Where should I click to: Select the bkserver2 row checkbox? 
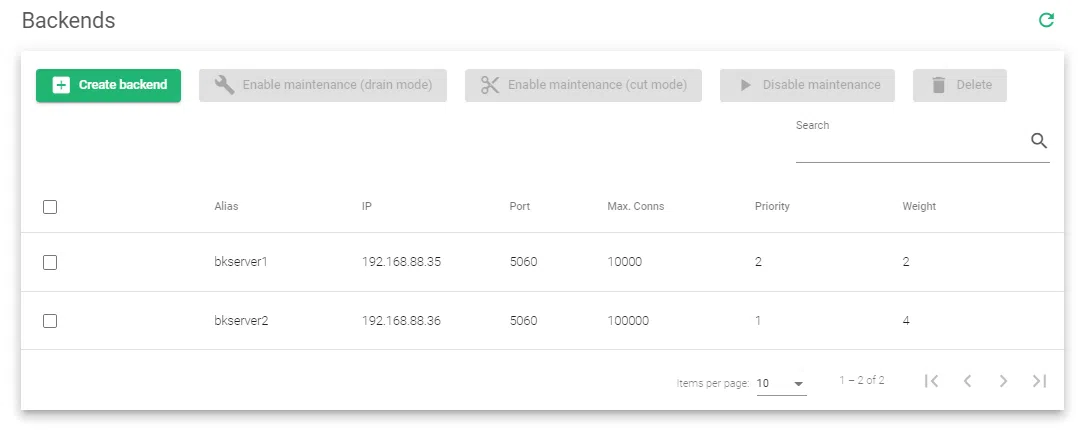pyautogui.click(x=50, y=321)
